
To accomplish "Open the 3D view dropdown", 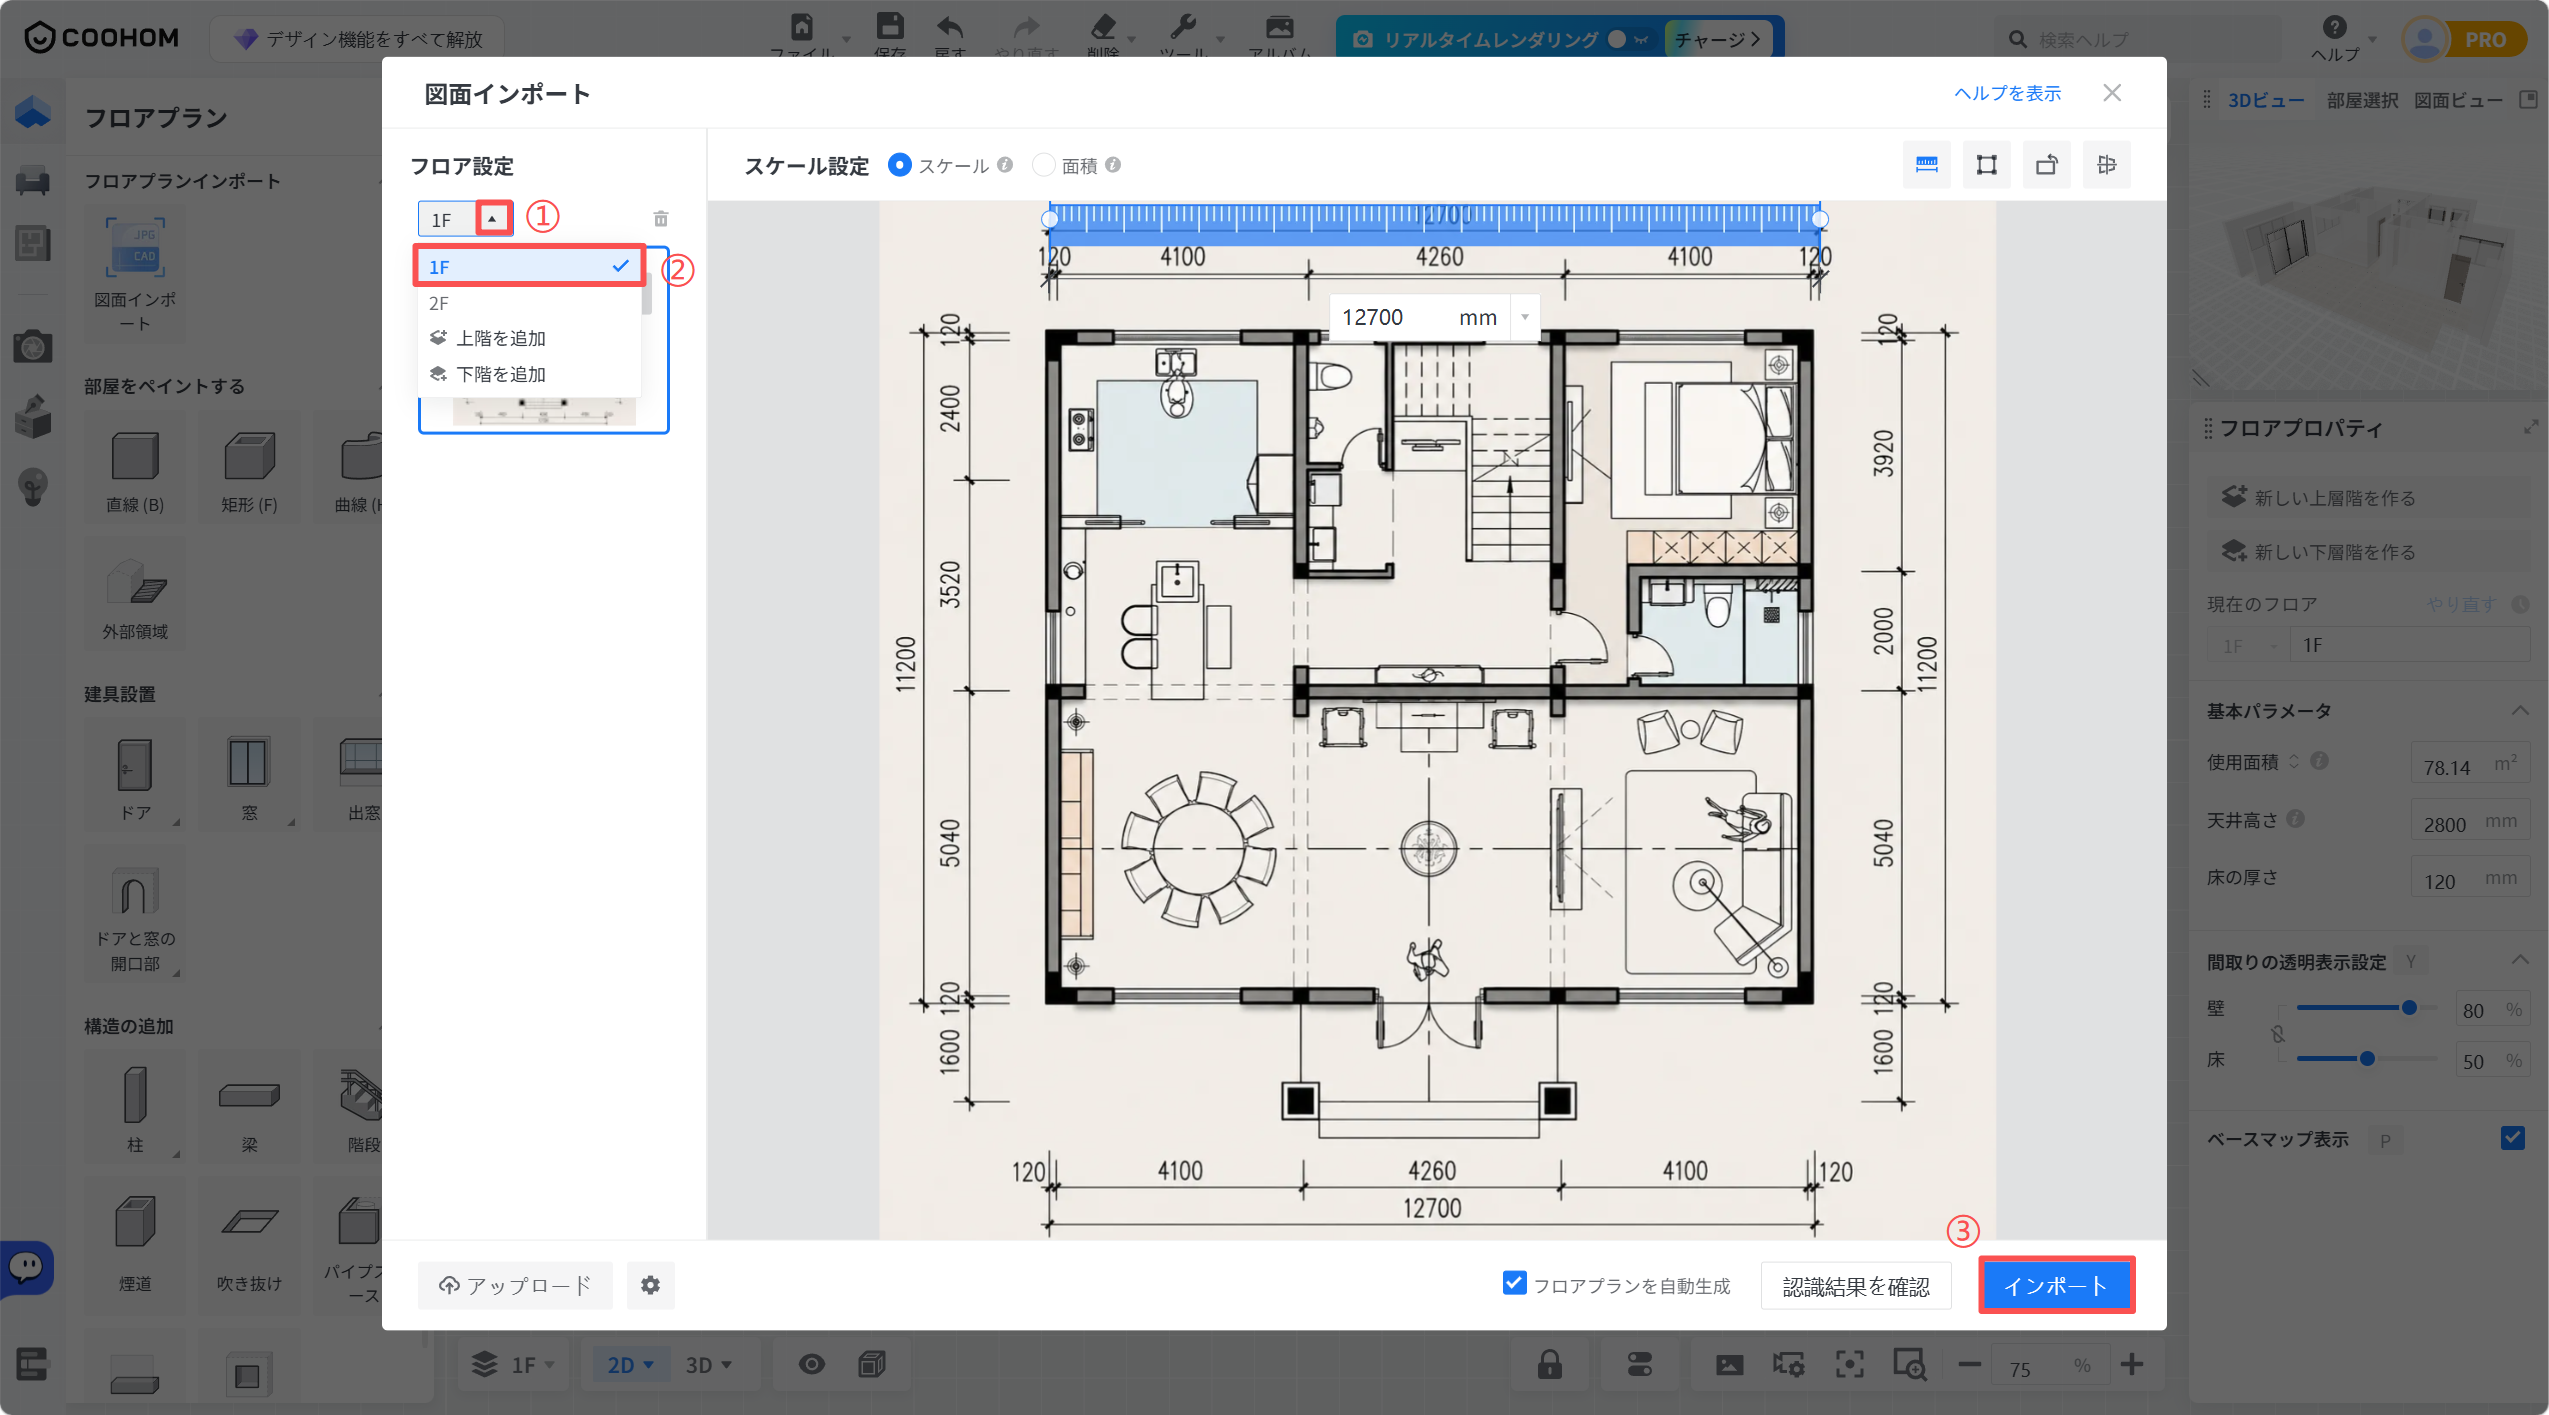I will click(x=708, y=1365).
